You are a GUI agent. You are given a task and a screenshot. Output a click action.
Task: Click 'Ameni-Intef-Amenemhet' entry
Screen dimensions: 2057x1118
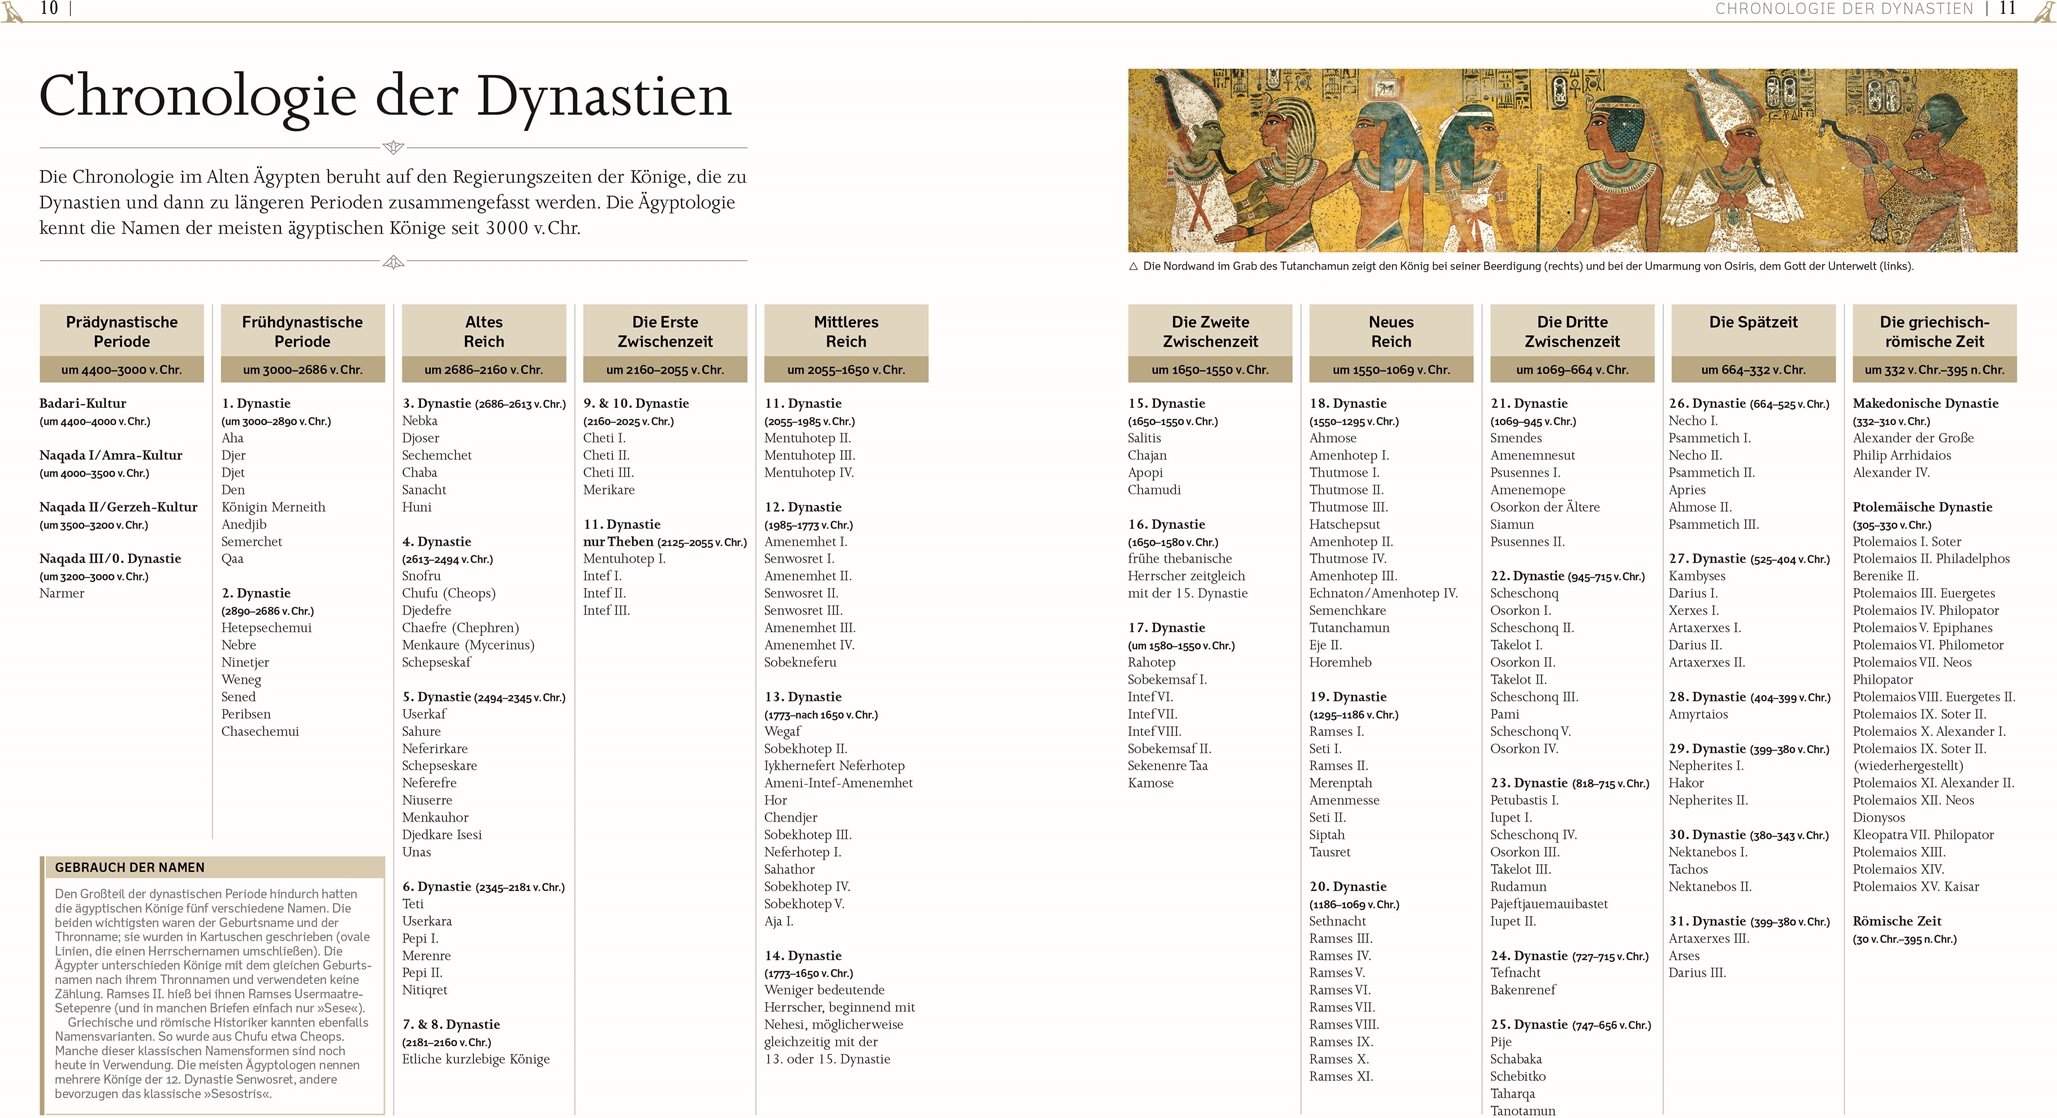click(x=838, y=783)
